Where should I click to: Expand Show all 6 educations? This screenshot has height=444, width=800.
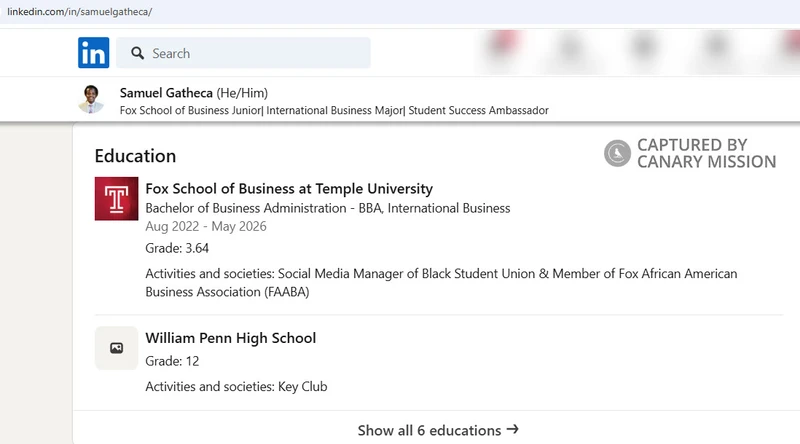[x=430, y=430]
